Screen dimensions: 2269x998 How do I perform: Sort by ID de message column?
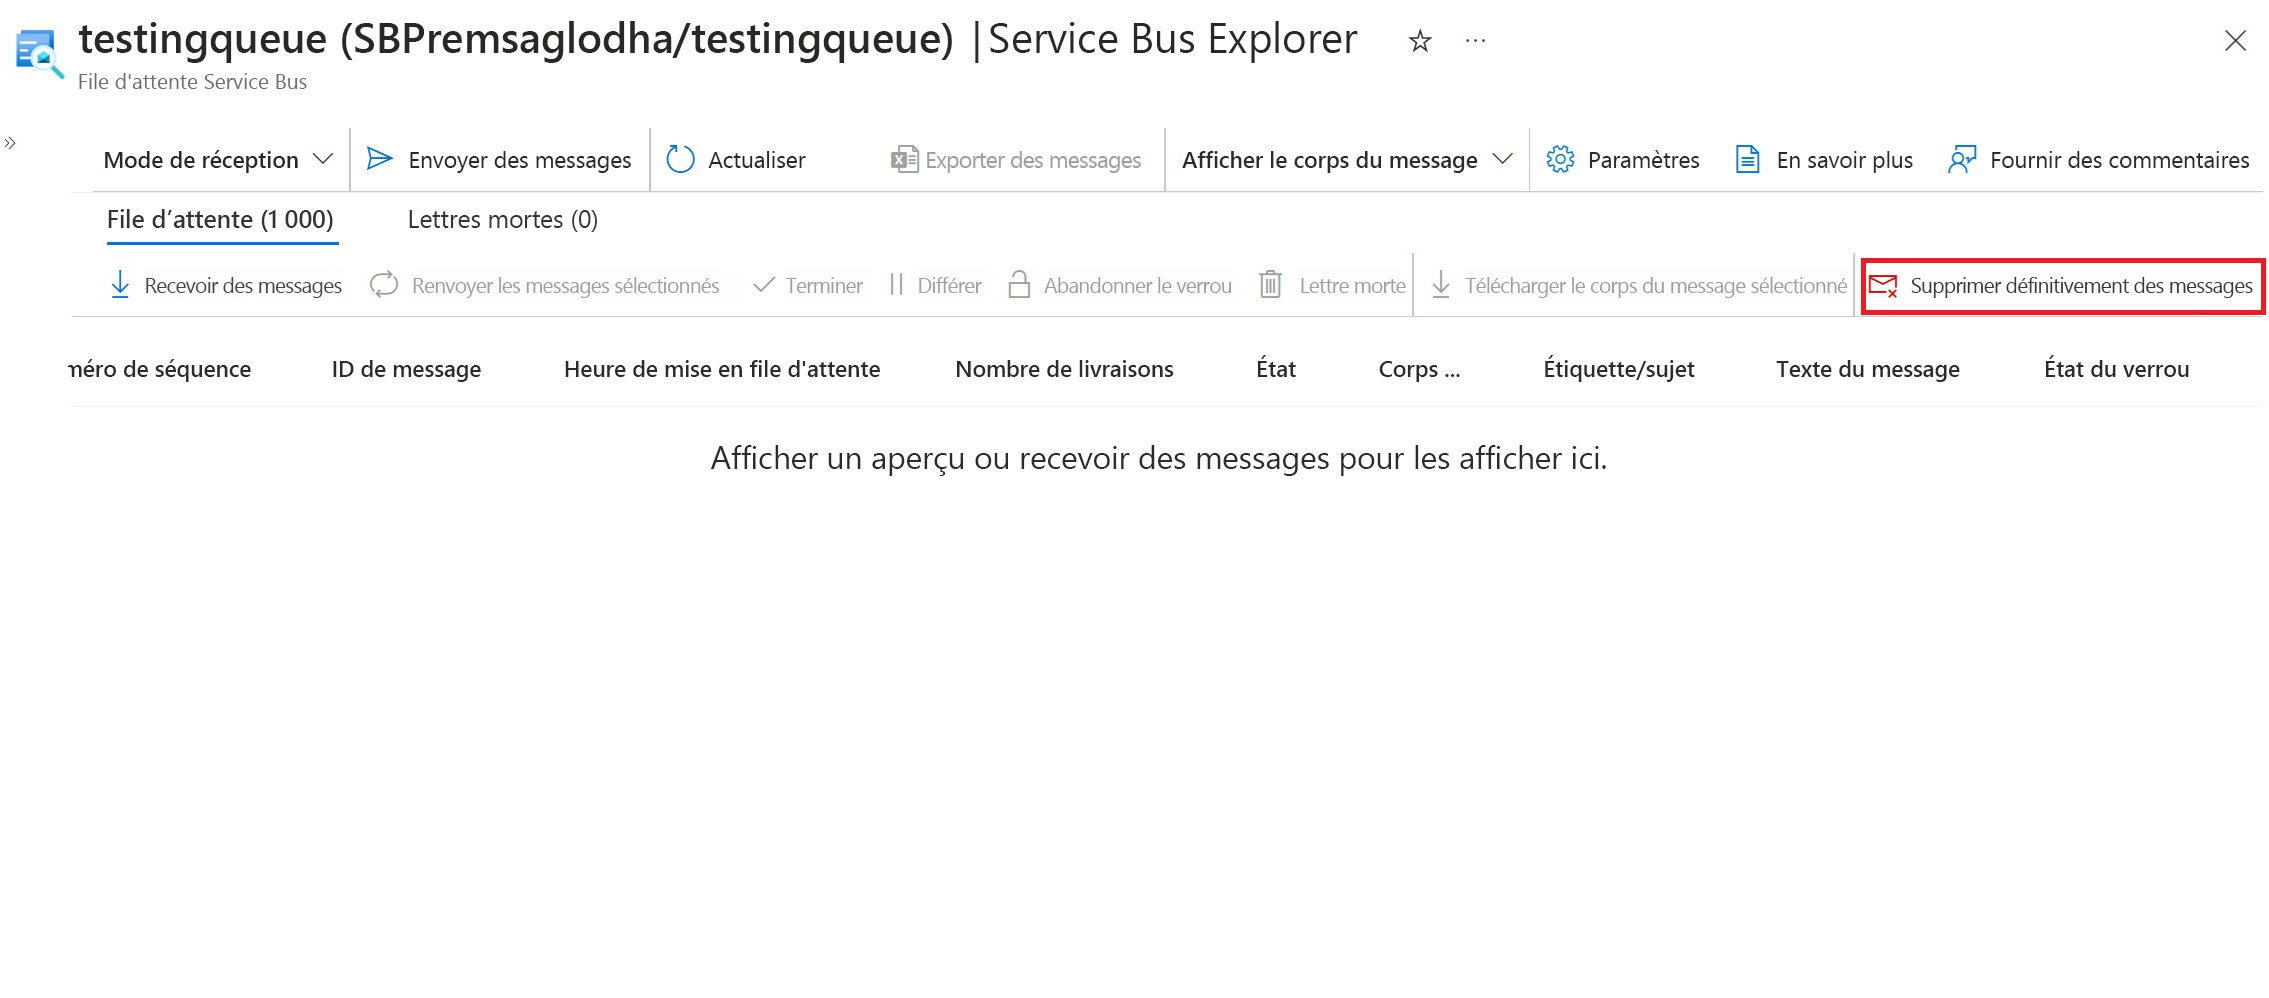[406, 369]
